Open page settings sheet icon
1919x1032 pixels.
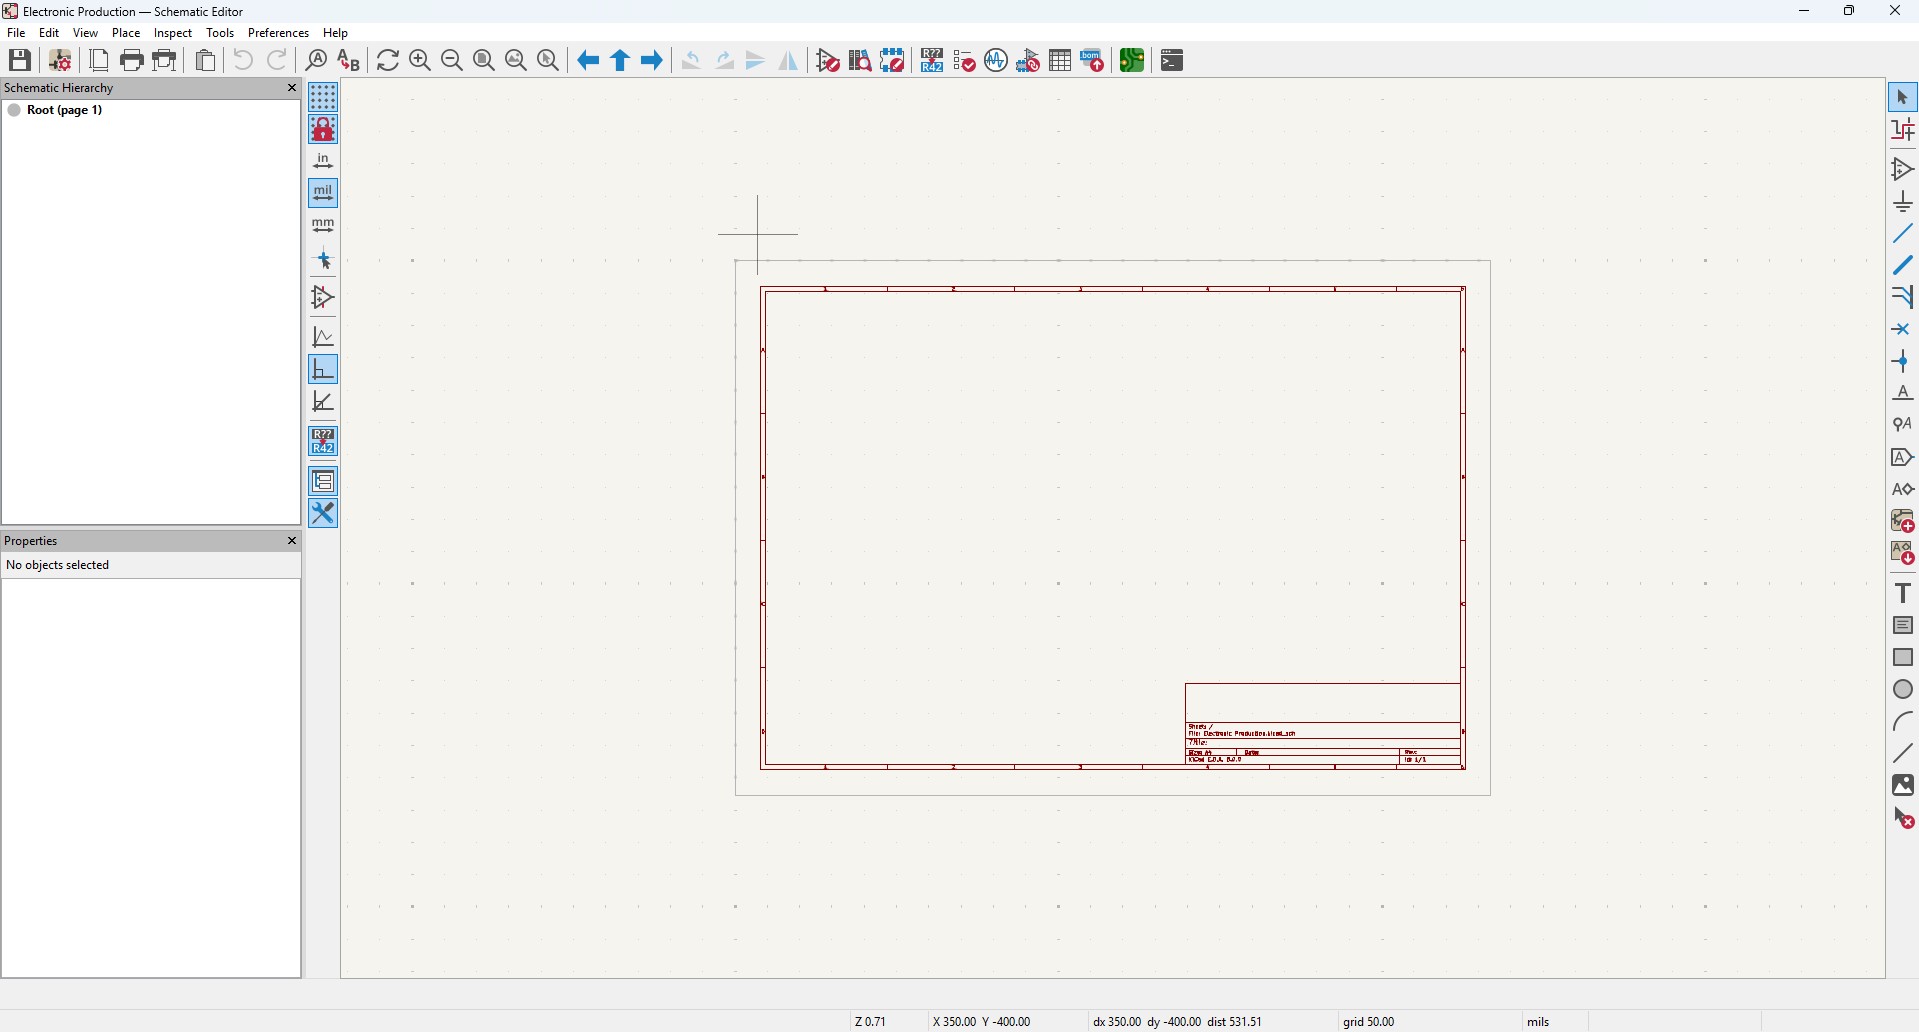(x=99, y=60)
